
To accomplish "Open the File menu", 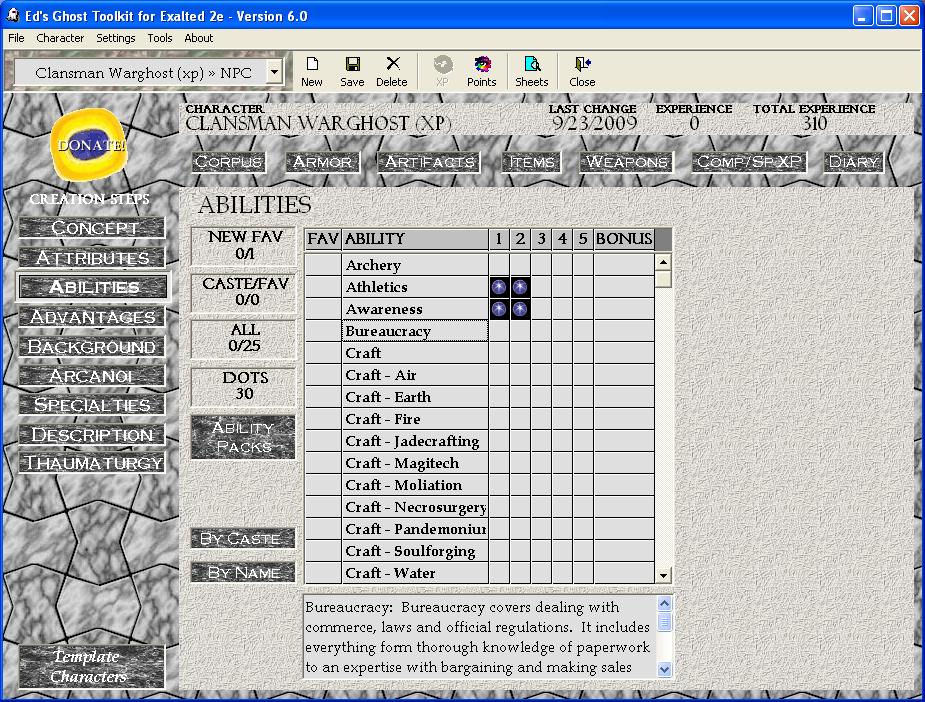I will (x=16, y=38).
